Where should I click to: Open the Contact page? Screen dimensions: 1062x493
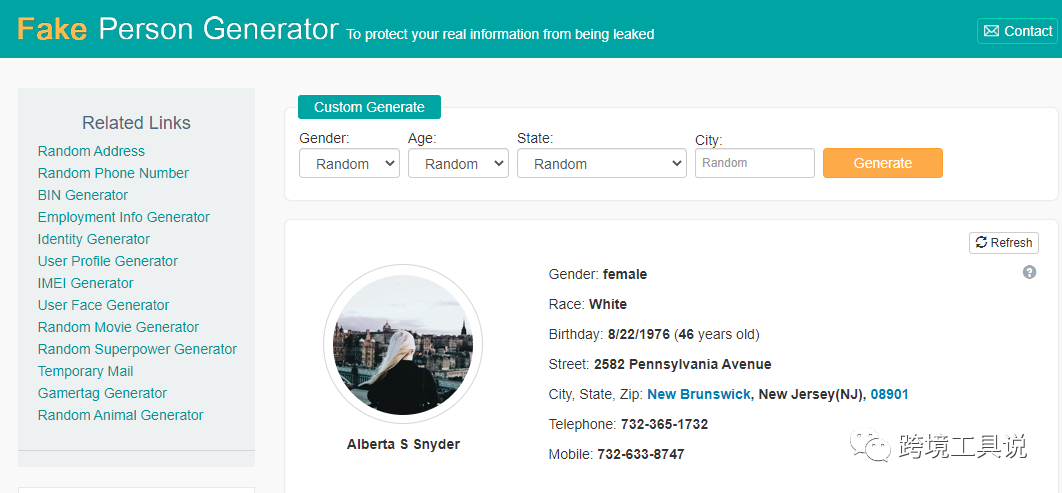click(1017, 31)
